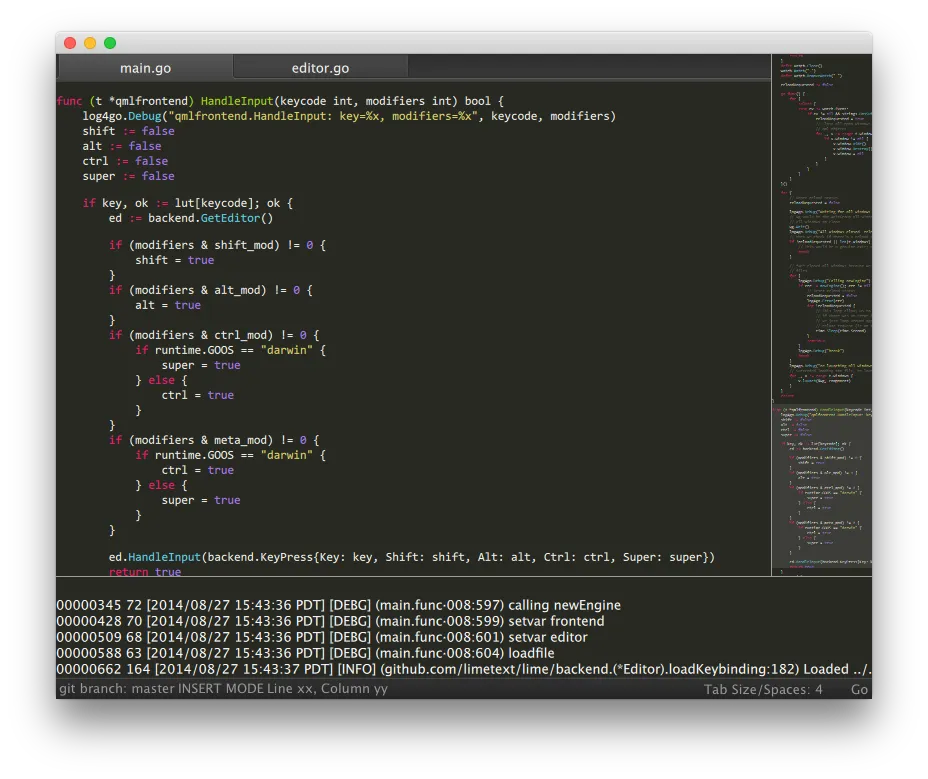Switch to the main.go tab
Image resolution: width=928 pixels, height=779 pixels.
(145, 67)
